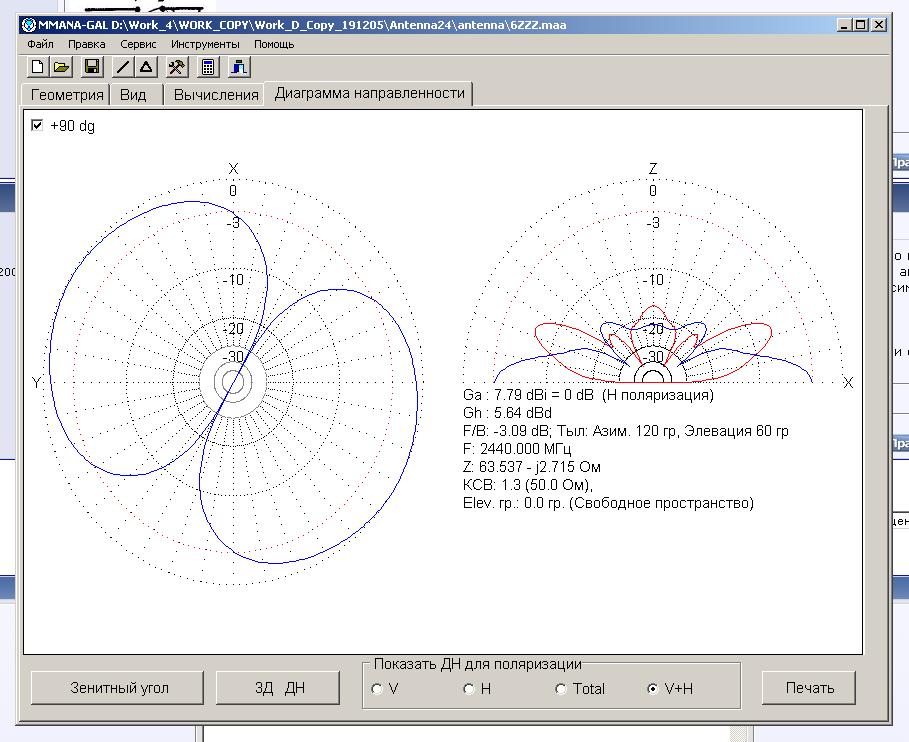Uncheck the +90 dg checkbox

point(38,126)
